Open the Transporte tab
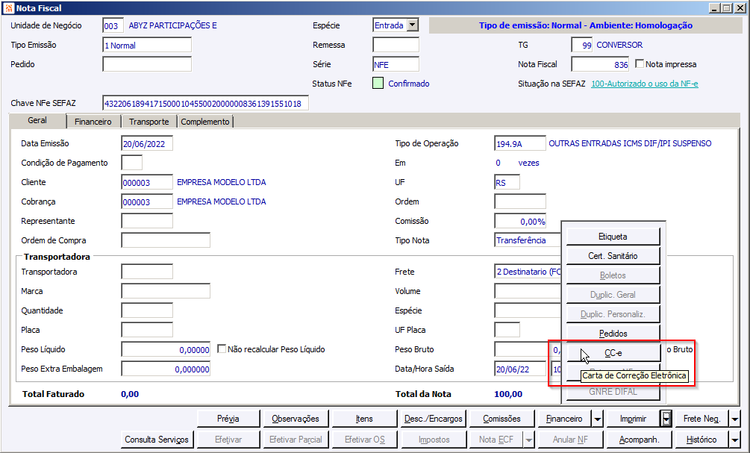Viewport: 750px width, 453px height. coord(149,122)
